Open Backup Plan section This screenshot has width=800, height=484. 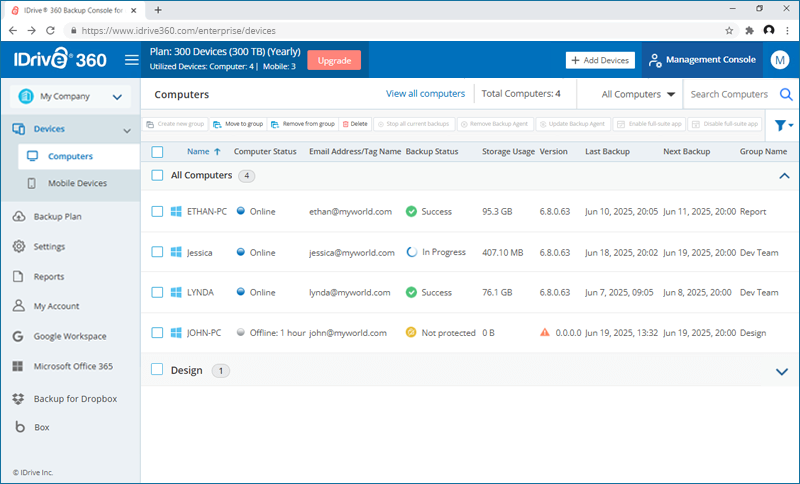pos(57,216)
